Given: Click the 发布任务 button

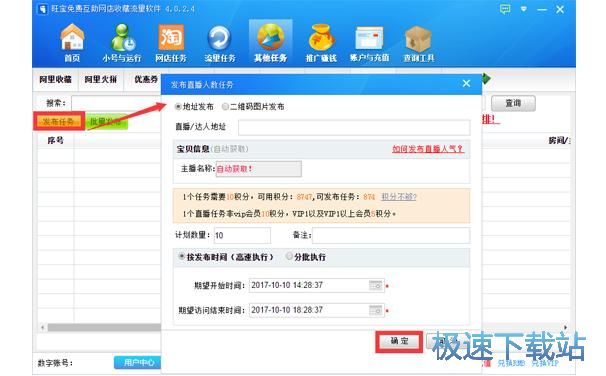Looking at the screenshot, I should pyautogui.click(x=58, y=122).
